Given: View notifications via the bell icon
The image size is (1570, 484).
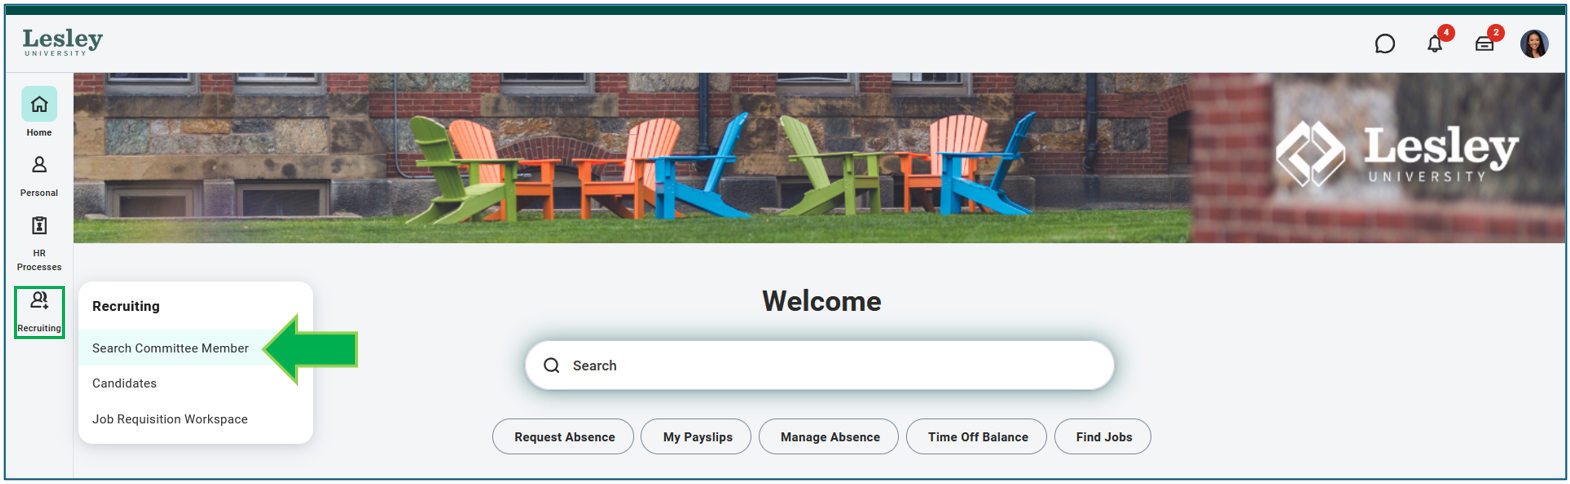Looking at the screenshot, I should coord(1435,44).
